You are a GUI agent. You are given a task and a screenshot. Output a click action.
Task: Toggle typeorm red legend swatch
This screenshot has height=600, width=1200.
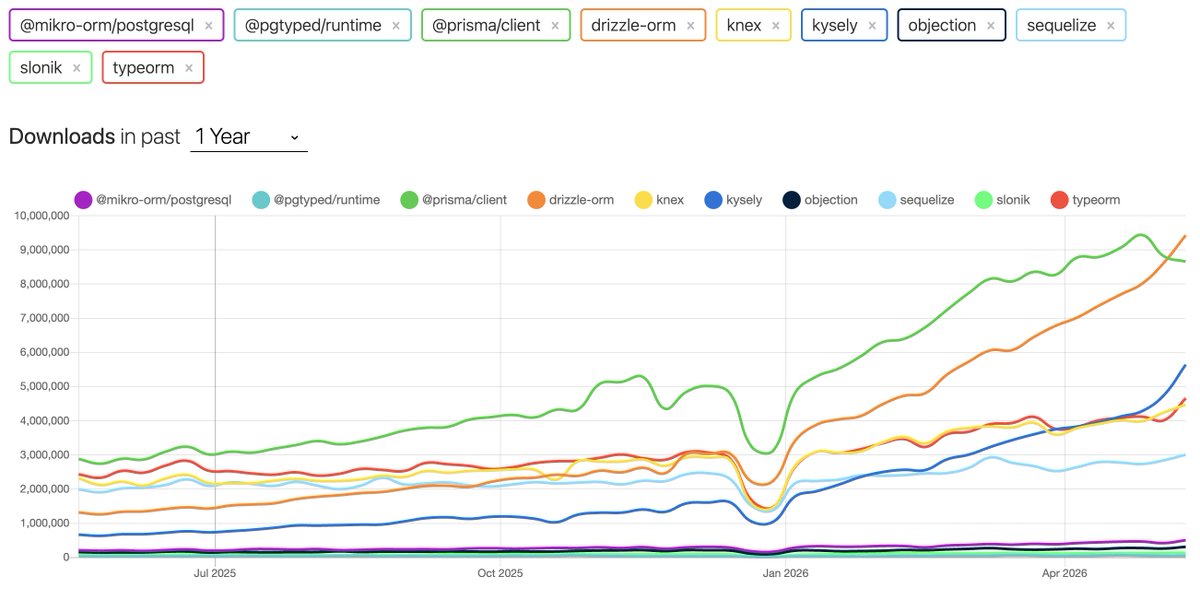click(x=1059, y=200)
